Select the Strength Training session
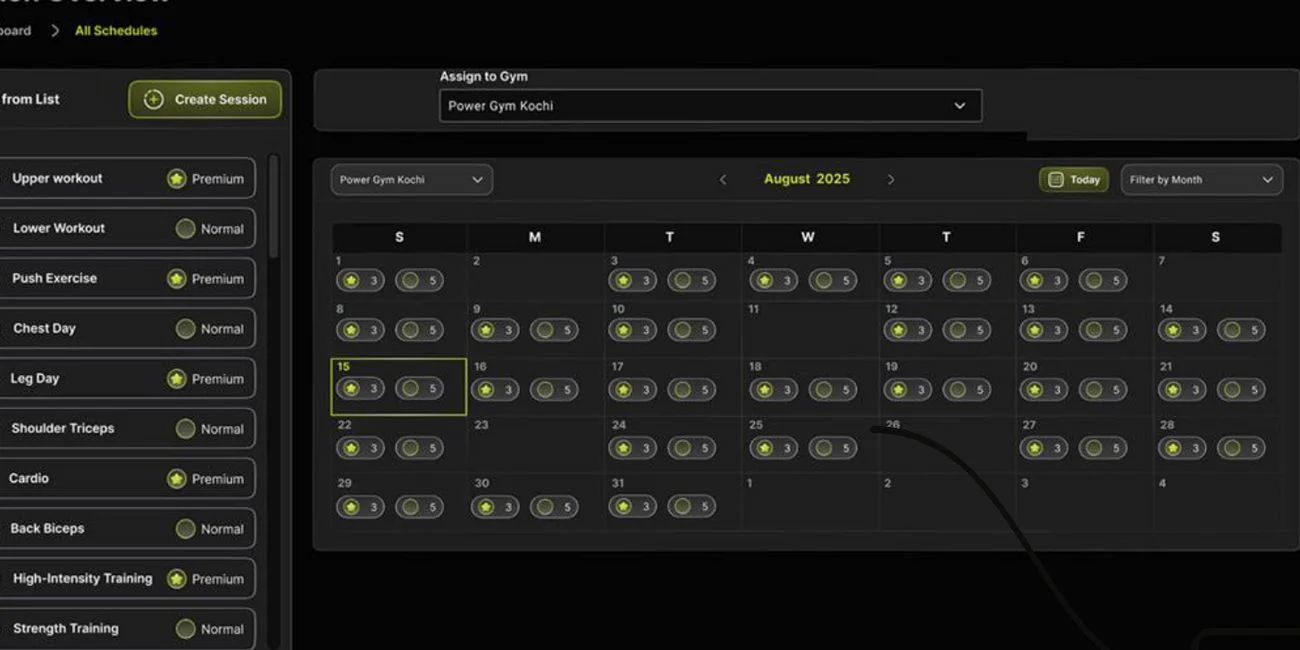 pyautogui.click(x=126, y=628)
